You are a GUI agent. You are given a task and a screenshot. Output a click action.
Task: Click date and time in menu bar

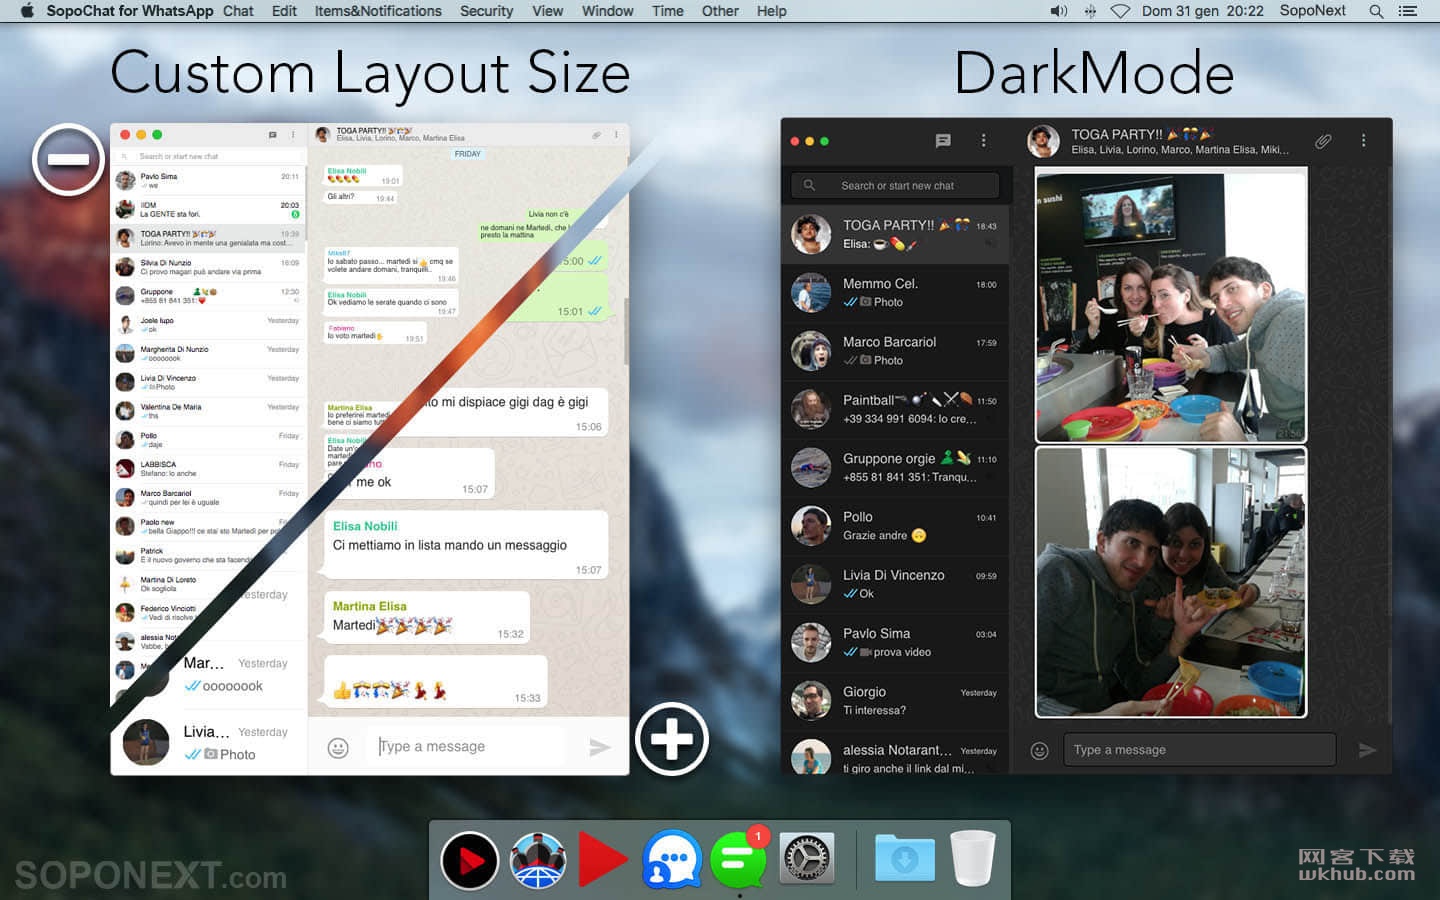pos(1203,11)
